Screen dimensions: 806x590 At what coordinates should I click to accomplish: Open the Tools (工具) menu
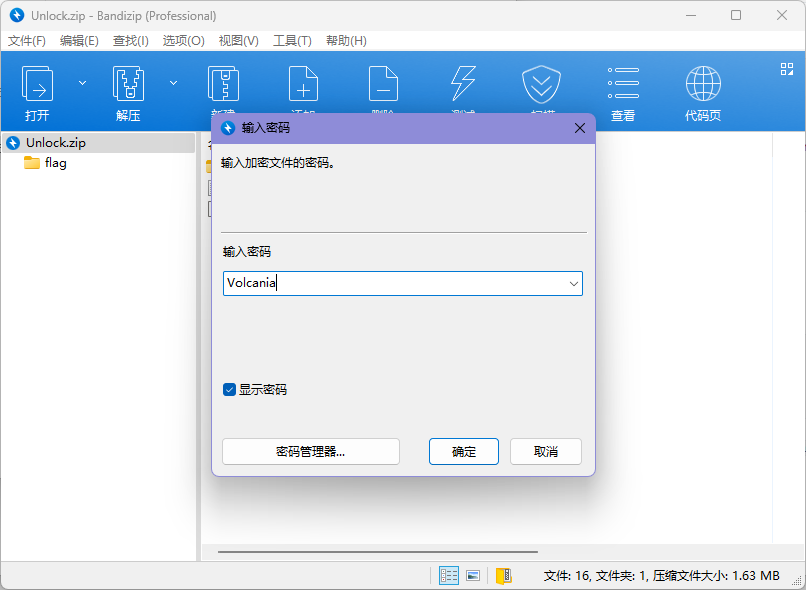click(292, 41)
